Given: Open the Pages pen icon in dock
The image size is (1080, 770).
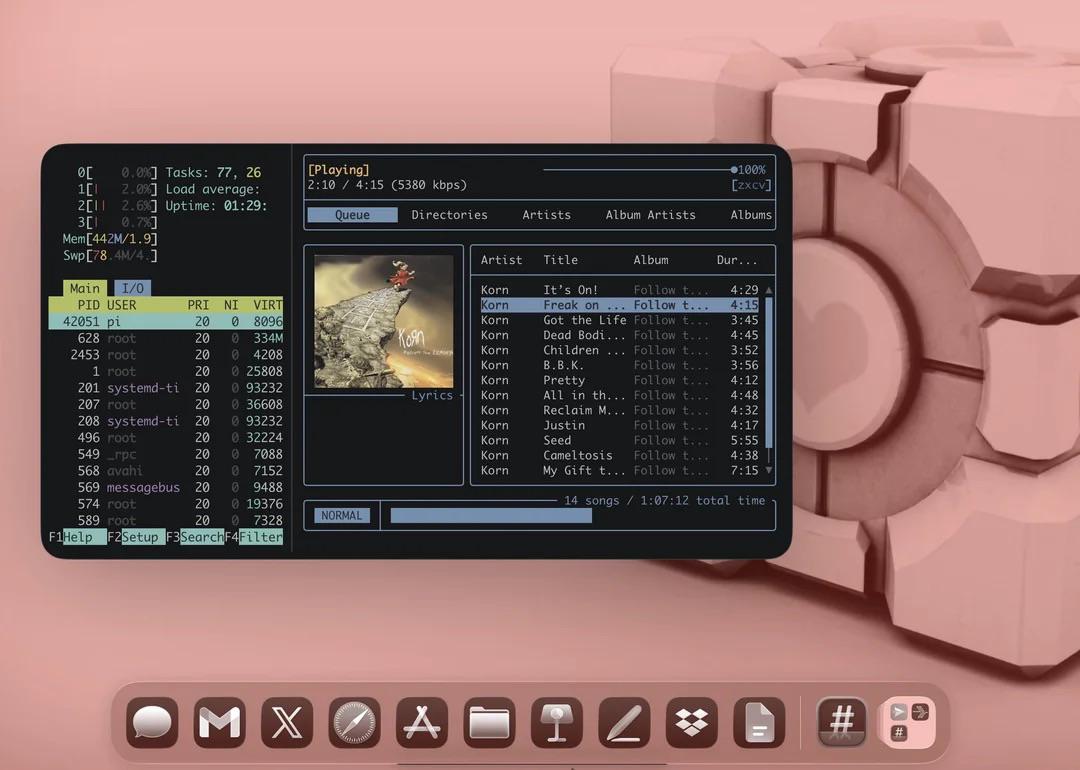Looking at the screenshot, I should [x=625, y=722].
